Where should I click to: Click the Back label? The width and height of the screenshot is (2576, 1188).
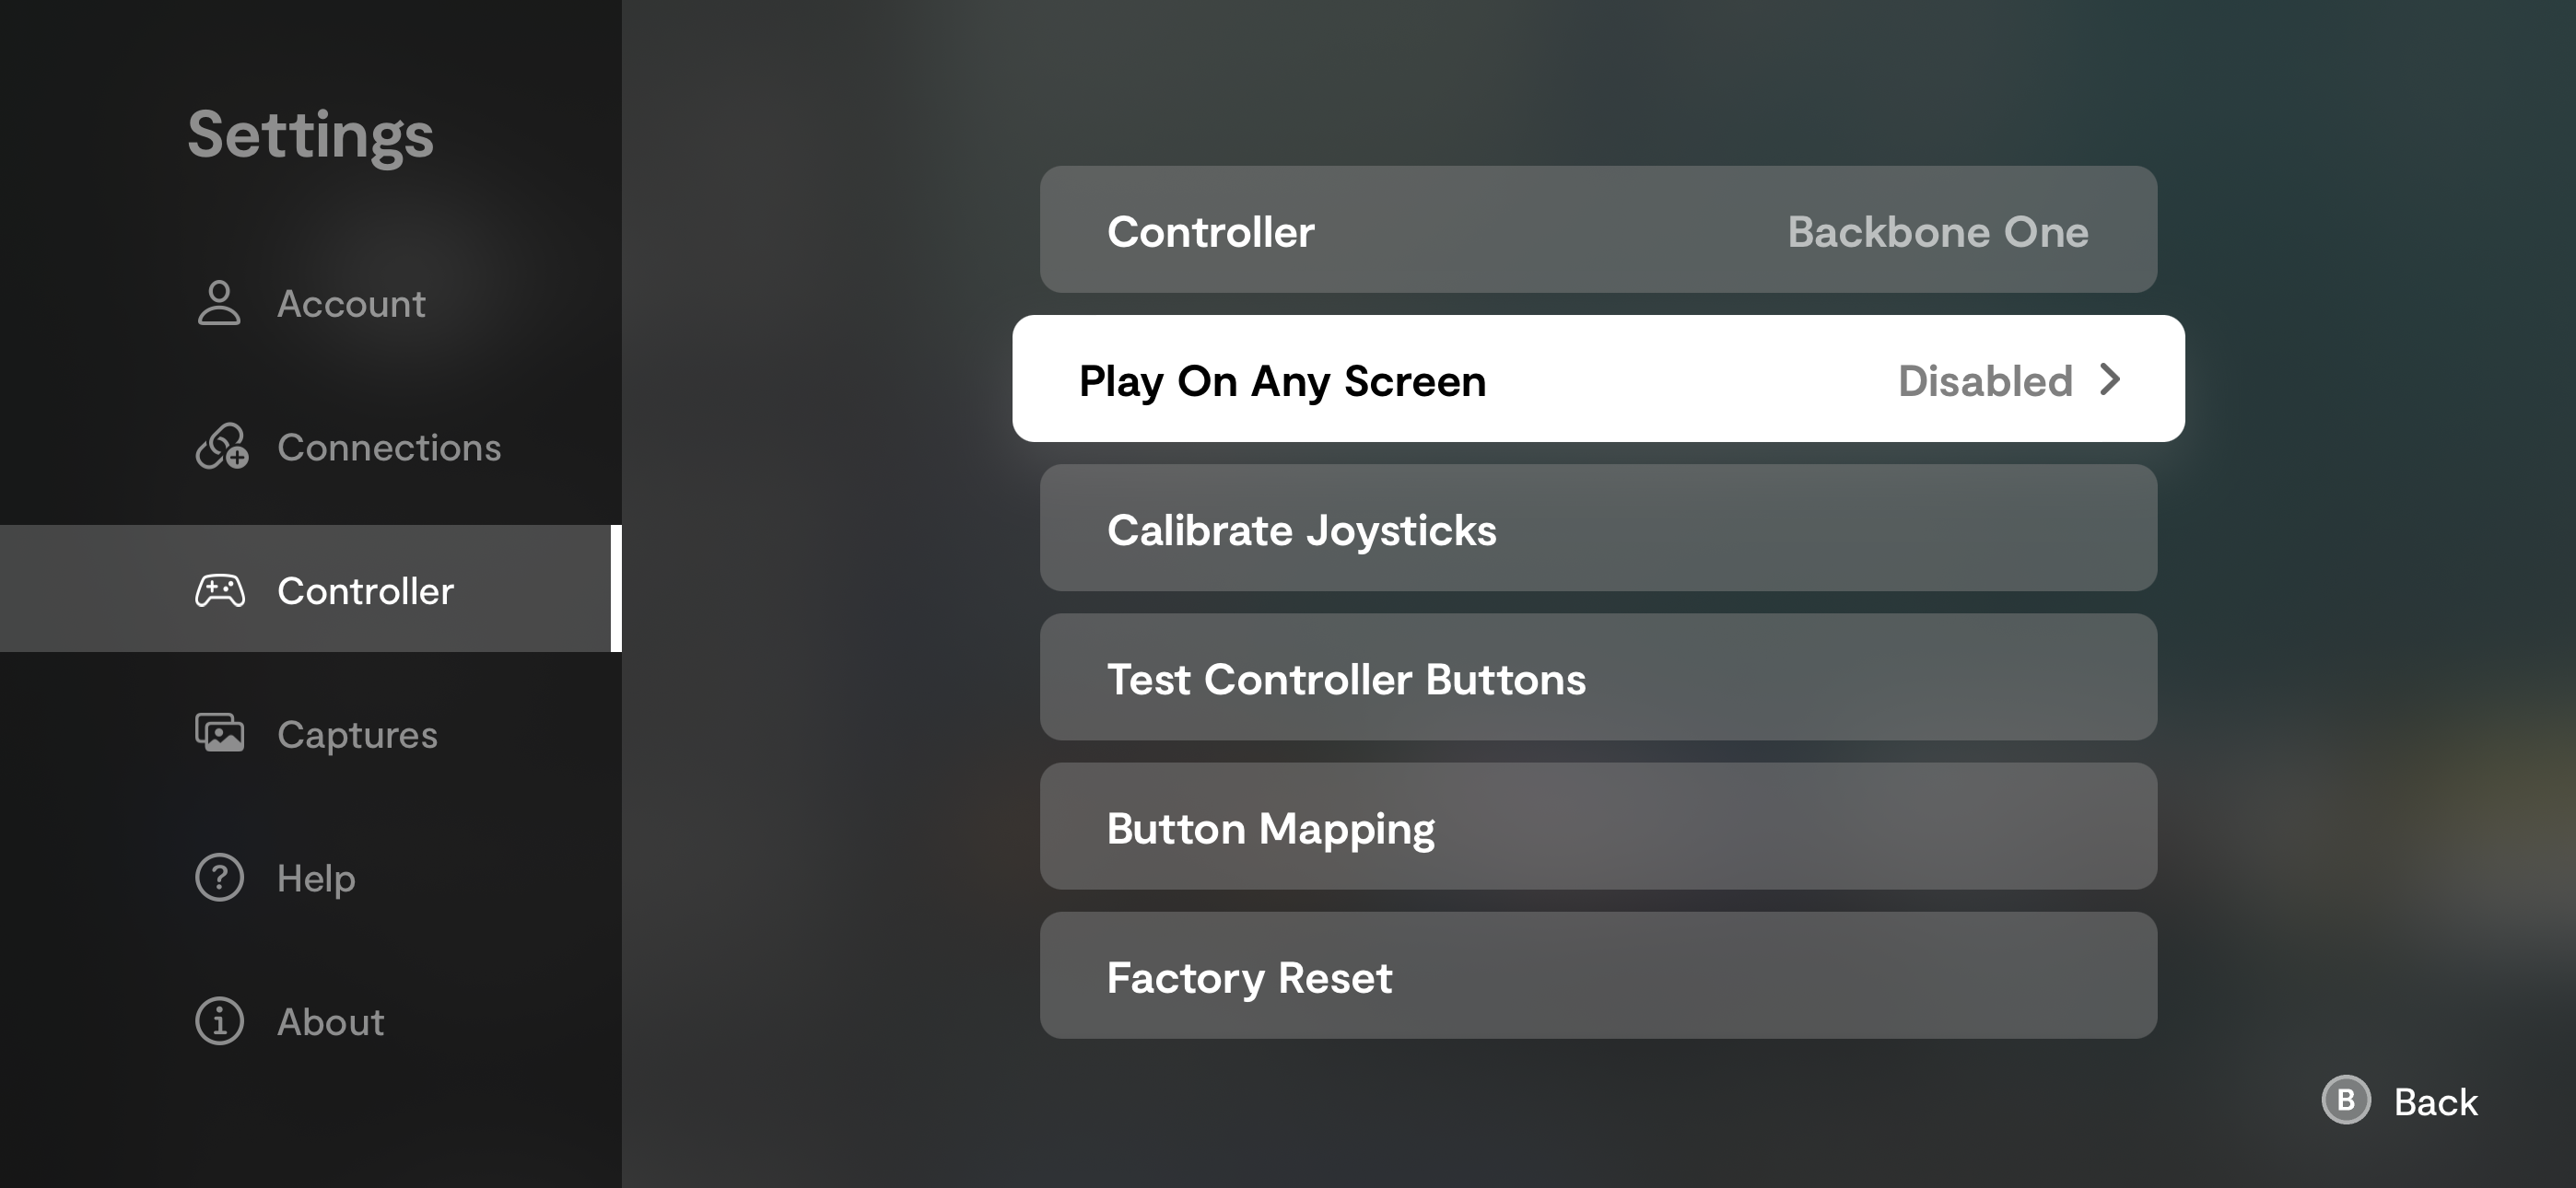pyautogui.click(x=2435, y=1102)
